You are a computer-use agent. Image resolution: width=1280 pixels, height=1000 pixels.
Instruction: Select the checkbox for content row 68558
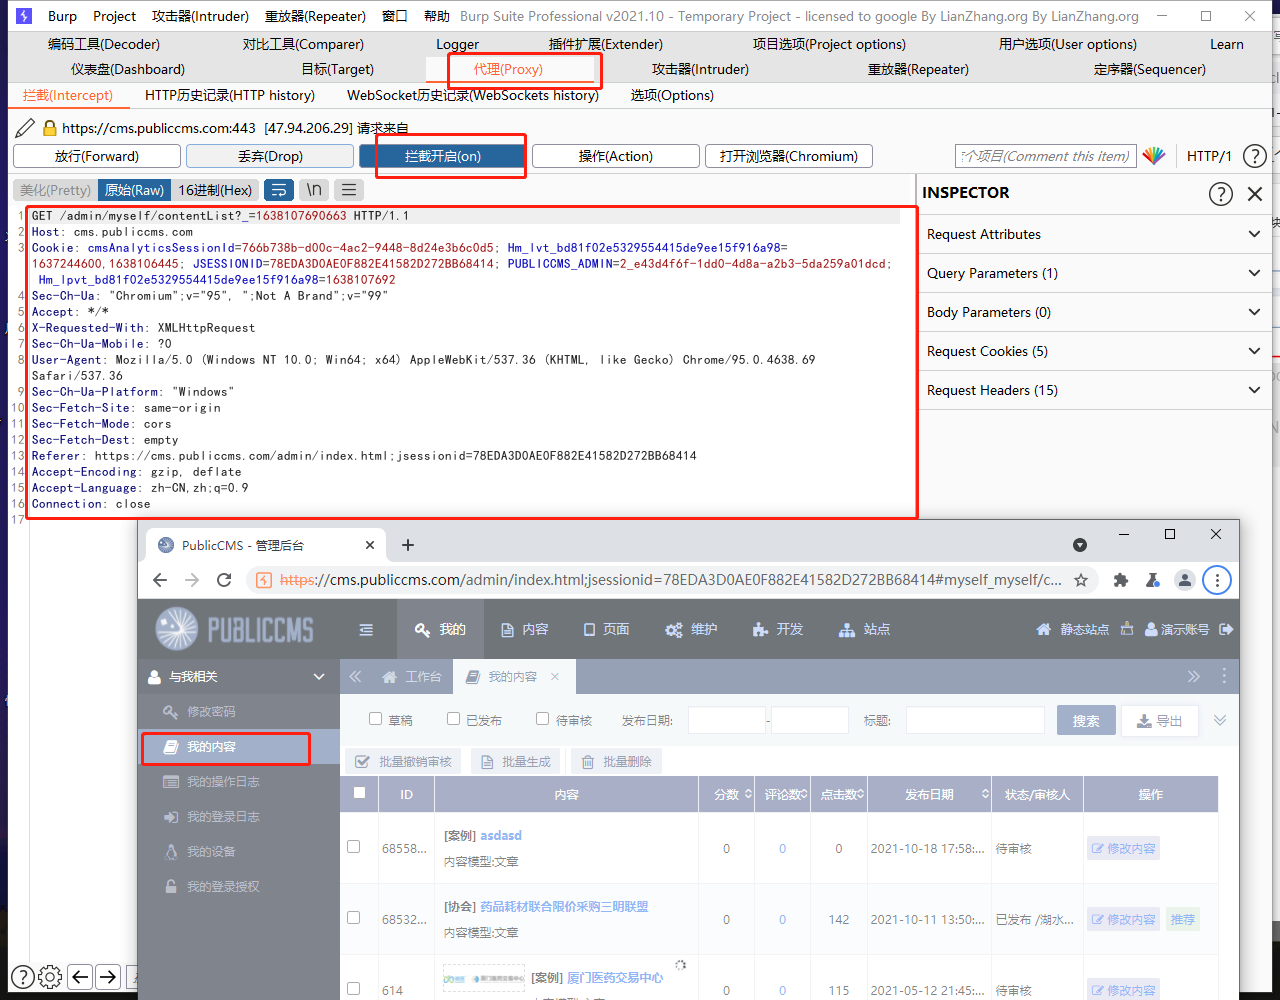click(353, 846)
